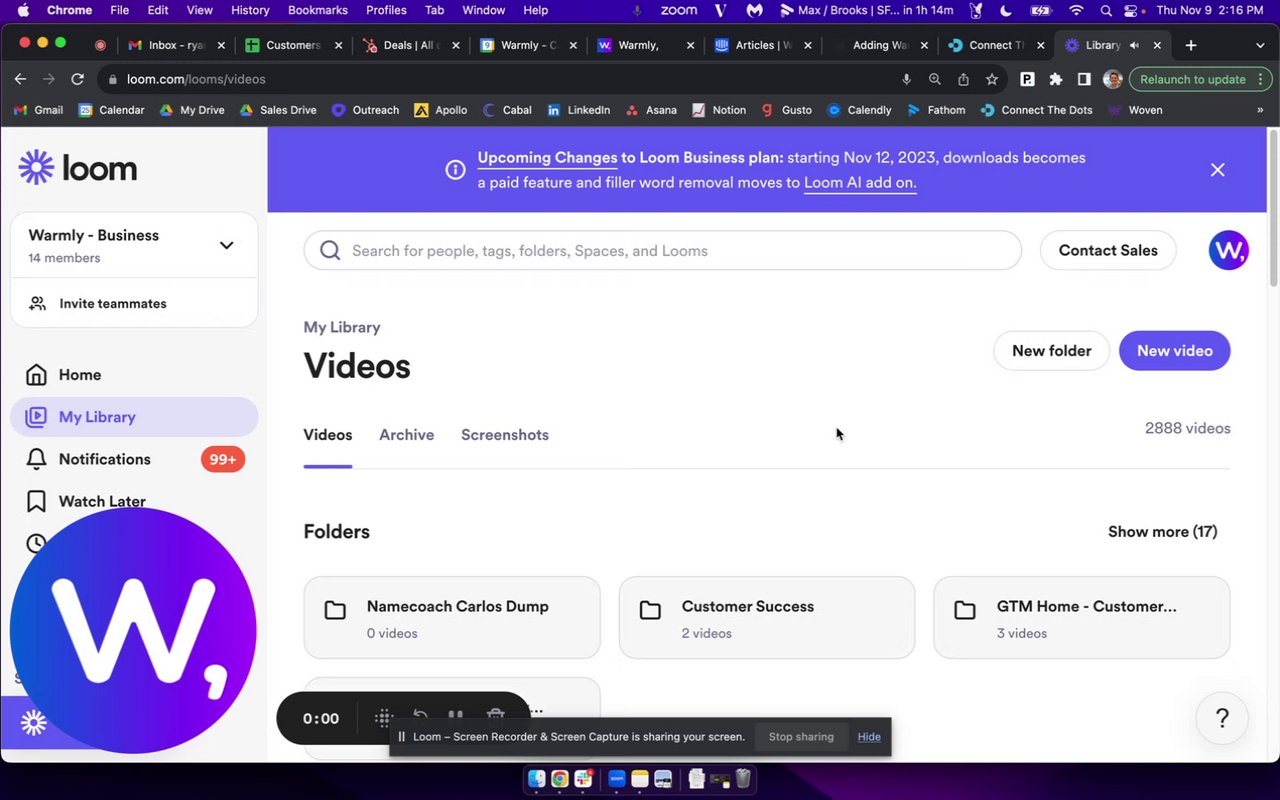Open the Chrome Extensions puzzle icon

coord(1055,79)
